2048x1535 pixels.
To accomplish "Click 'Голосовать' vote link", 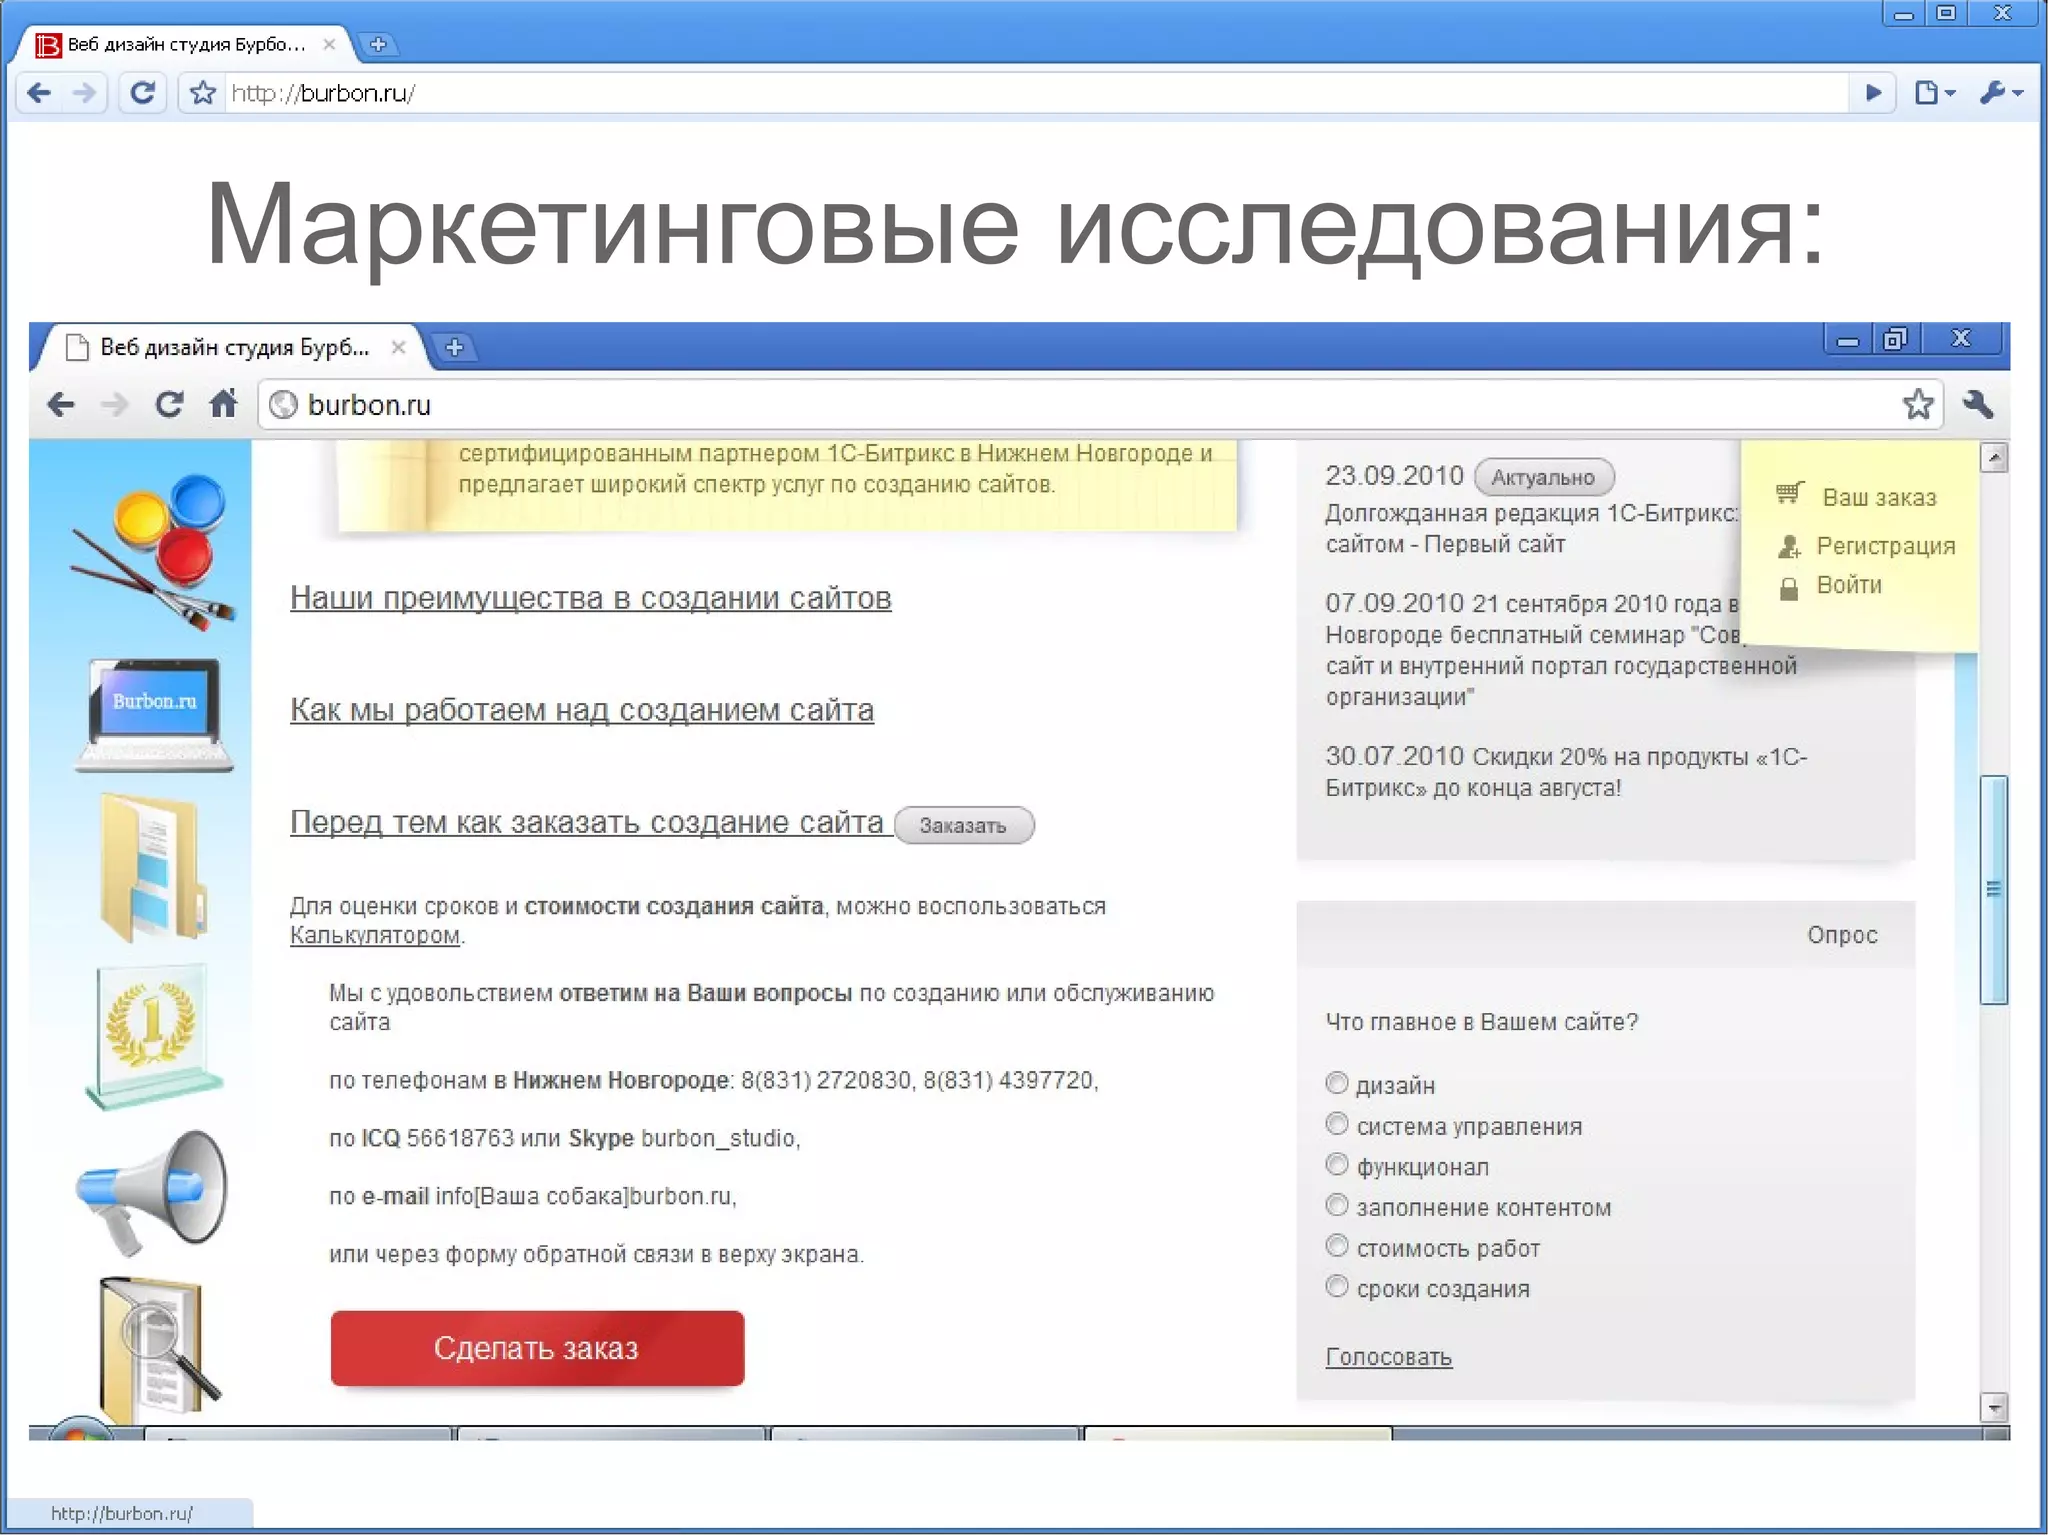I will pyautogui.click(x=1389, y=1357).
